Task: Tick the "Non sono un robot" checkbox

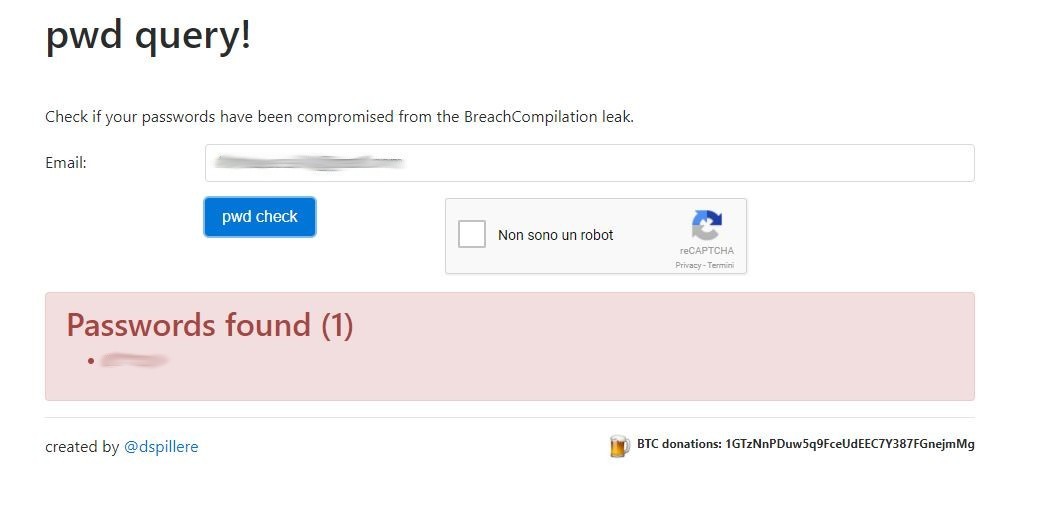Action: pyautogui.click(x=472, y=235)
